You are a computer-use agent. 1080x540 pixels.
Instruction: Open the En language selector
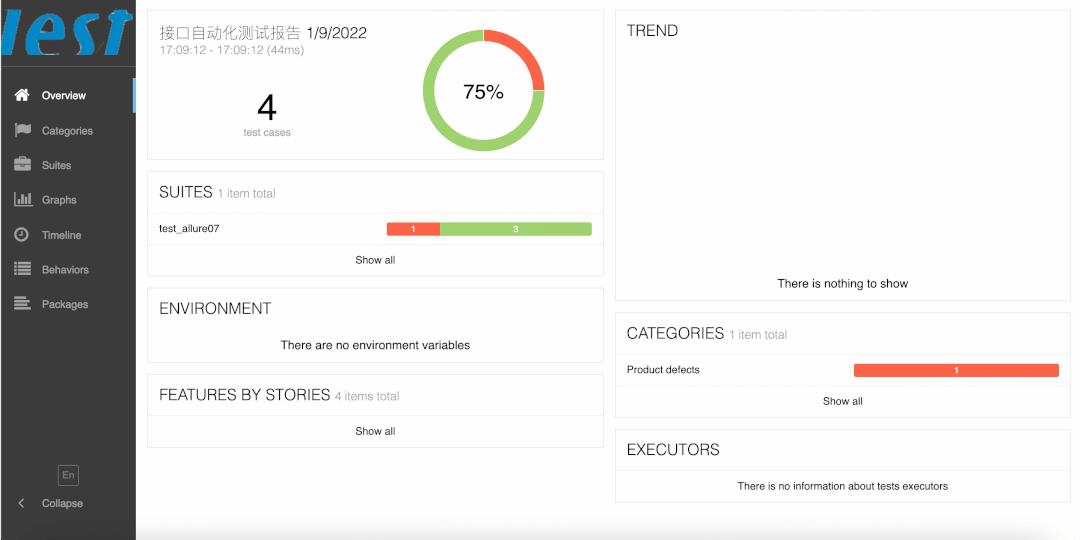pos(68,475)
